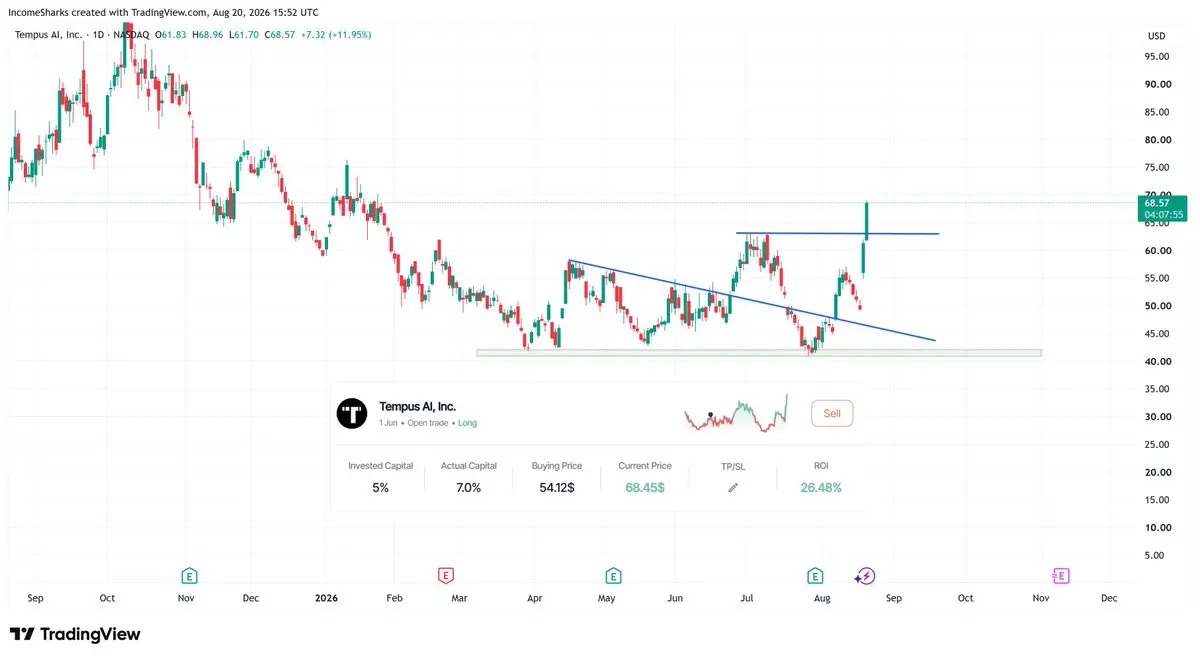This screenshot has height=659, width=1200.
Task: Edit TP/SL via the pencil icon
Action: (732, 488)
